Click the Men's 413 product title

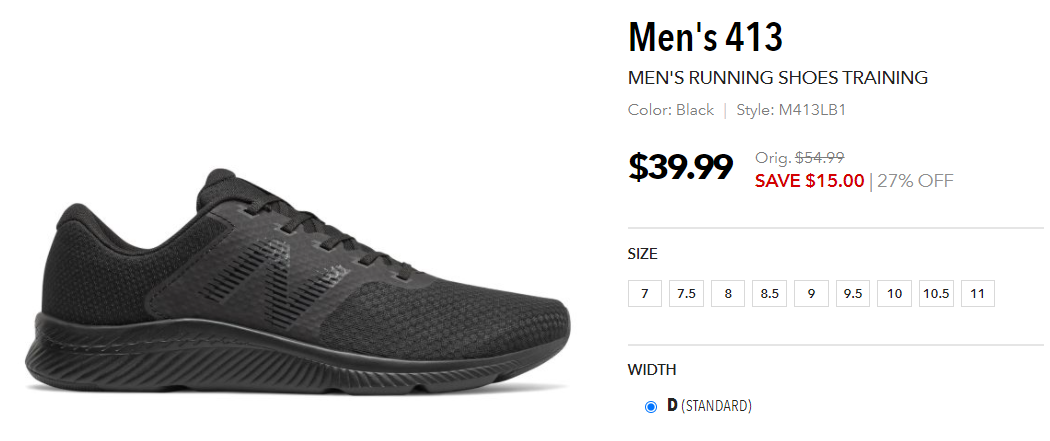coord(705,37)
